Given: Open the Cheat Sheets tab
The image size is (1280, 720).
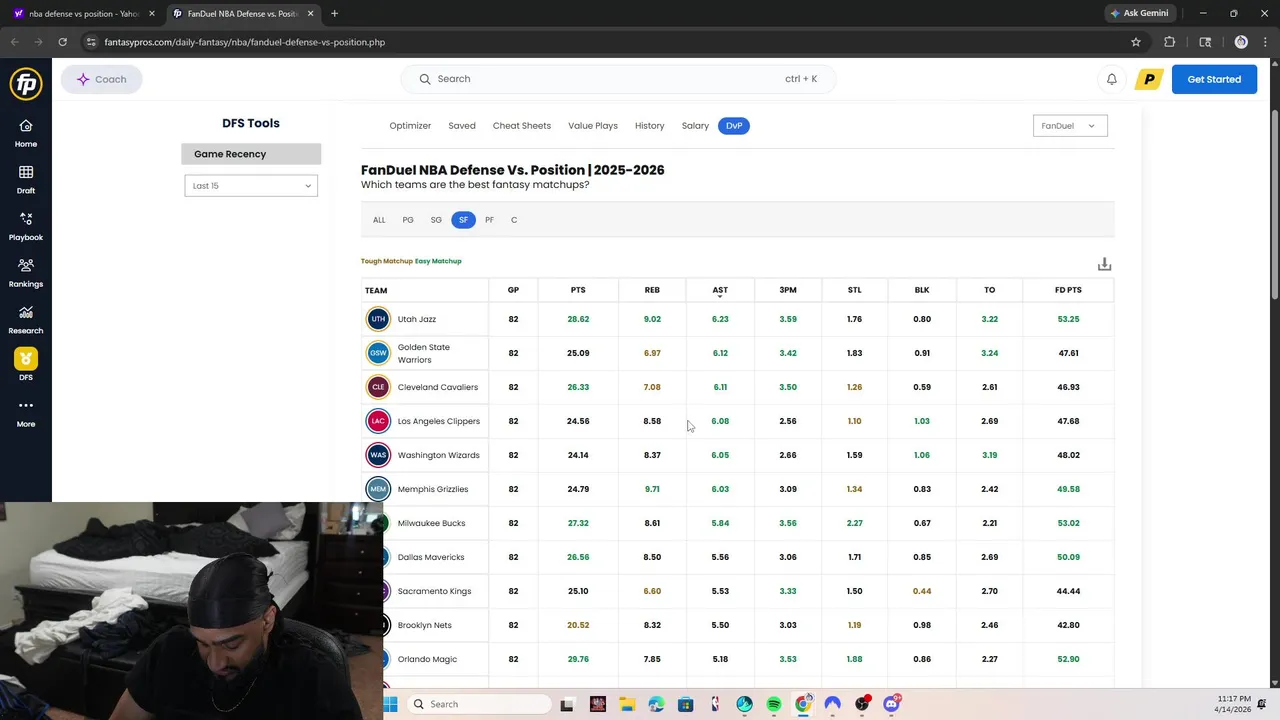Looking at the screenshot, I should click(522, 126).
